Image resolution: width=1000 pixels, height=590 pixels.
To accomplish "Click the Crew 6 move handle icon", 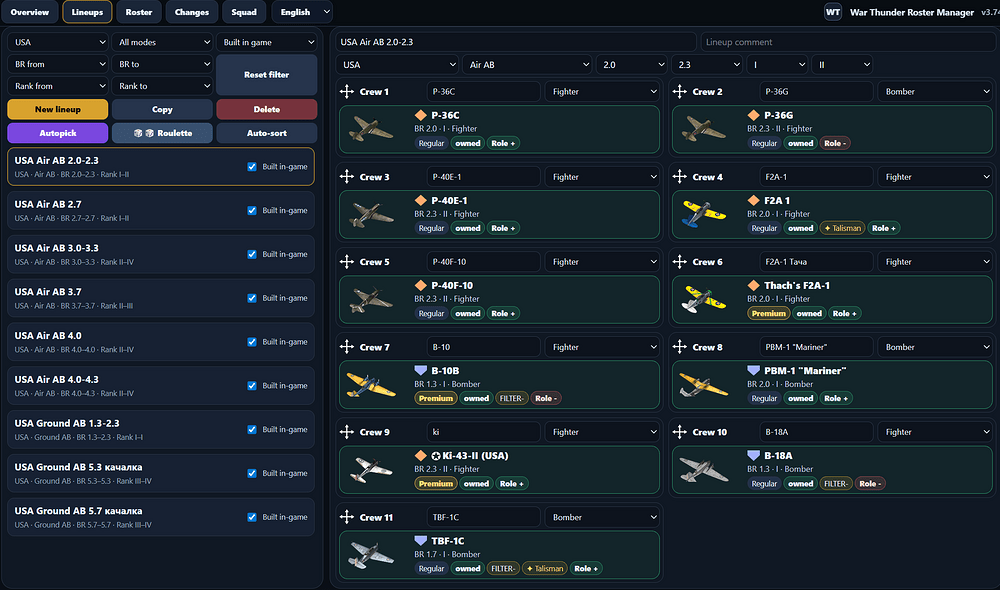I will [x=680, y=262].
